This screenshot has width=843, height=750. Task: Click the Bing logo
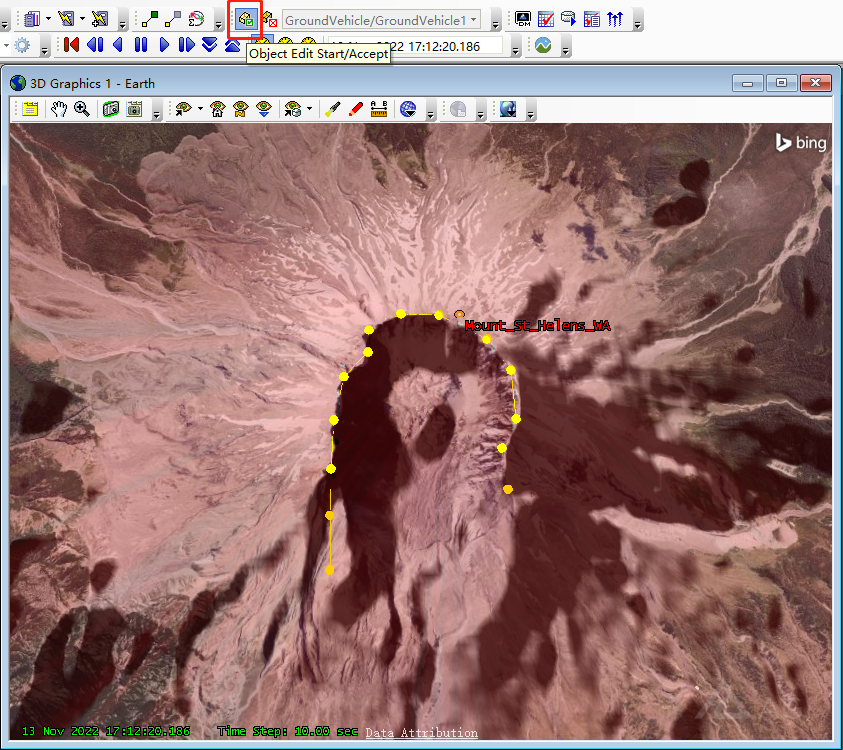(801, 143)
